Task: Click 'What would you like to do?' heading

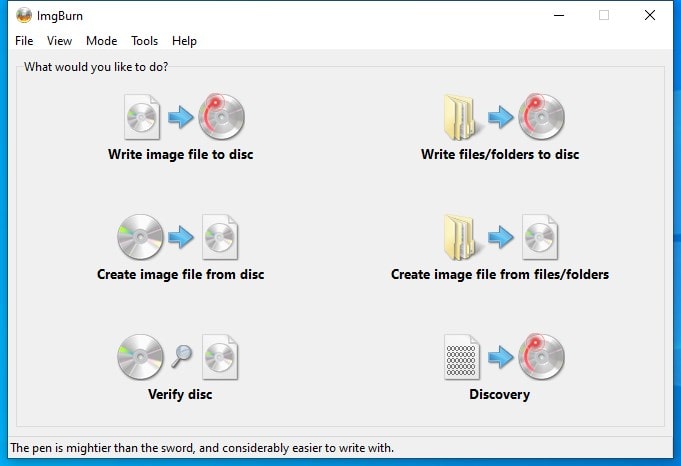Action: [x=96, y=67]
